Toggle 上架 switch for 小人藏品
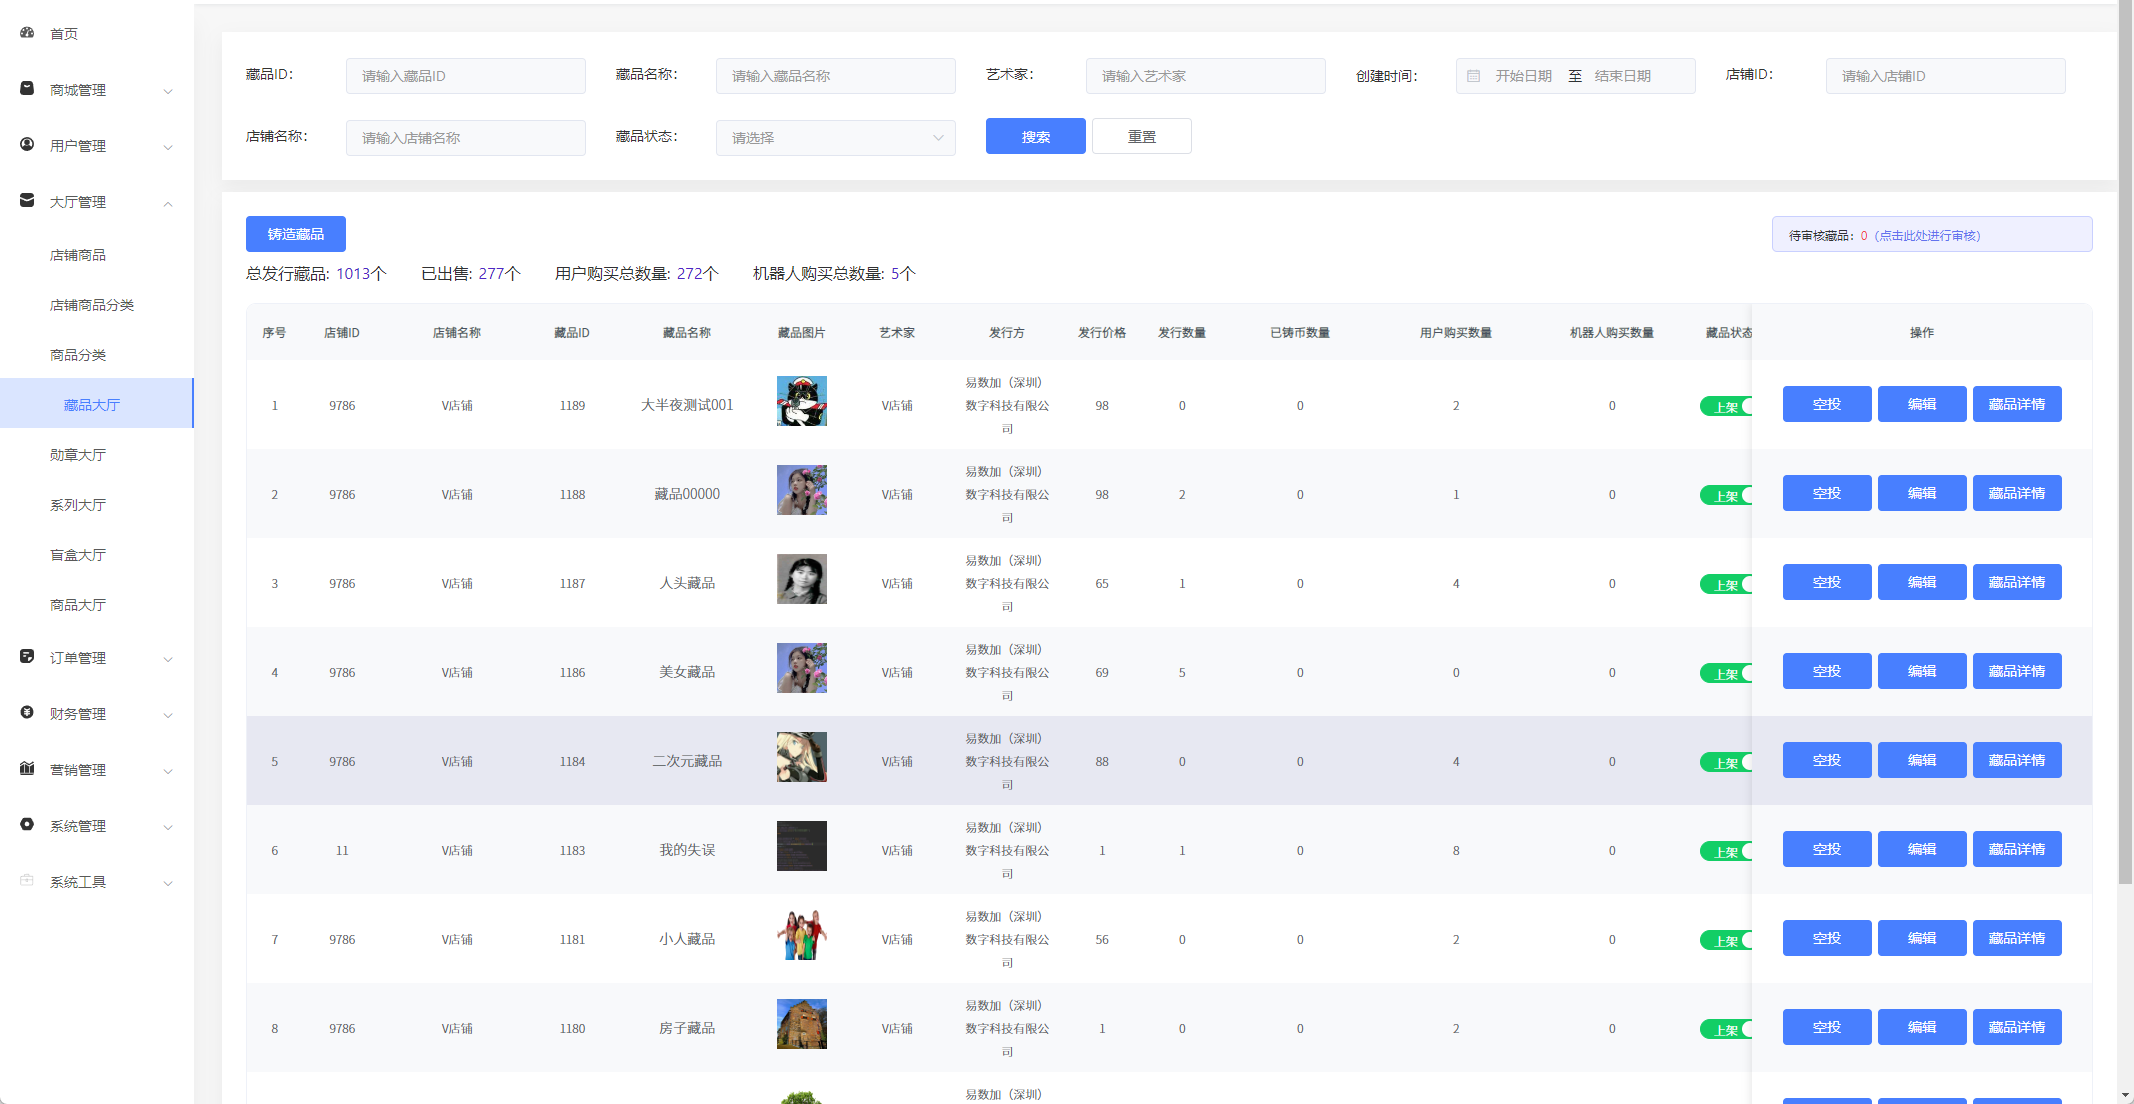The image size is (2134, 1104). pyautogui.click(x=1726, y=940)
